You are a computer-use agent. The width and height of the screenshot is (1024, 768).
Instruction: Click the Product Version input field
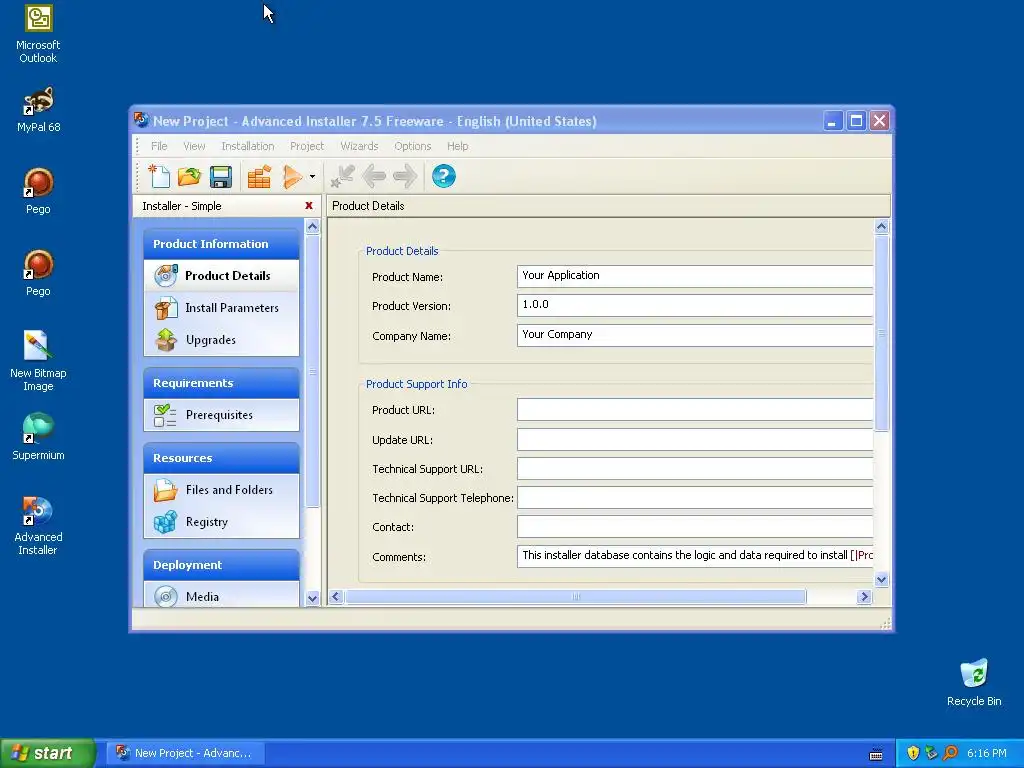point(695,305)
